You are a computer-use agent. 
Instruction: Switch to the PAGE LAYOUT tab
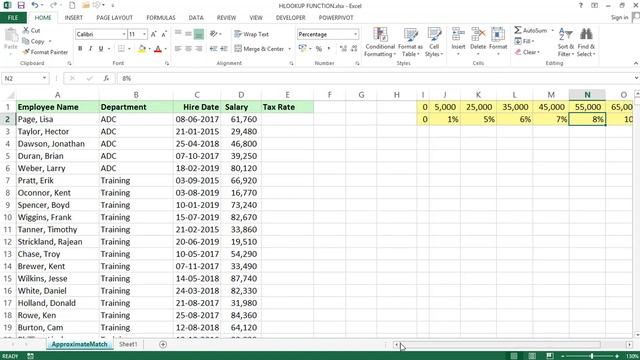[x=114, y=18]
